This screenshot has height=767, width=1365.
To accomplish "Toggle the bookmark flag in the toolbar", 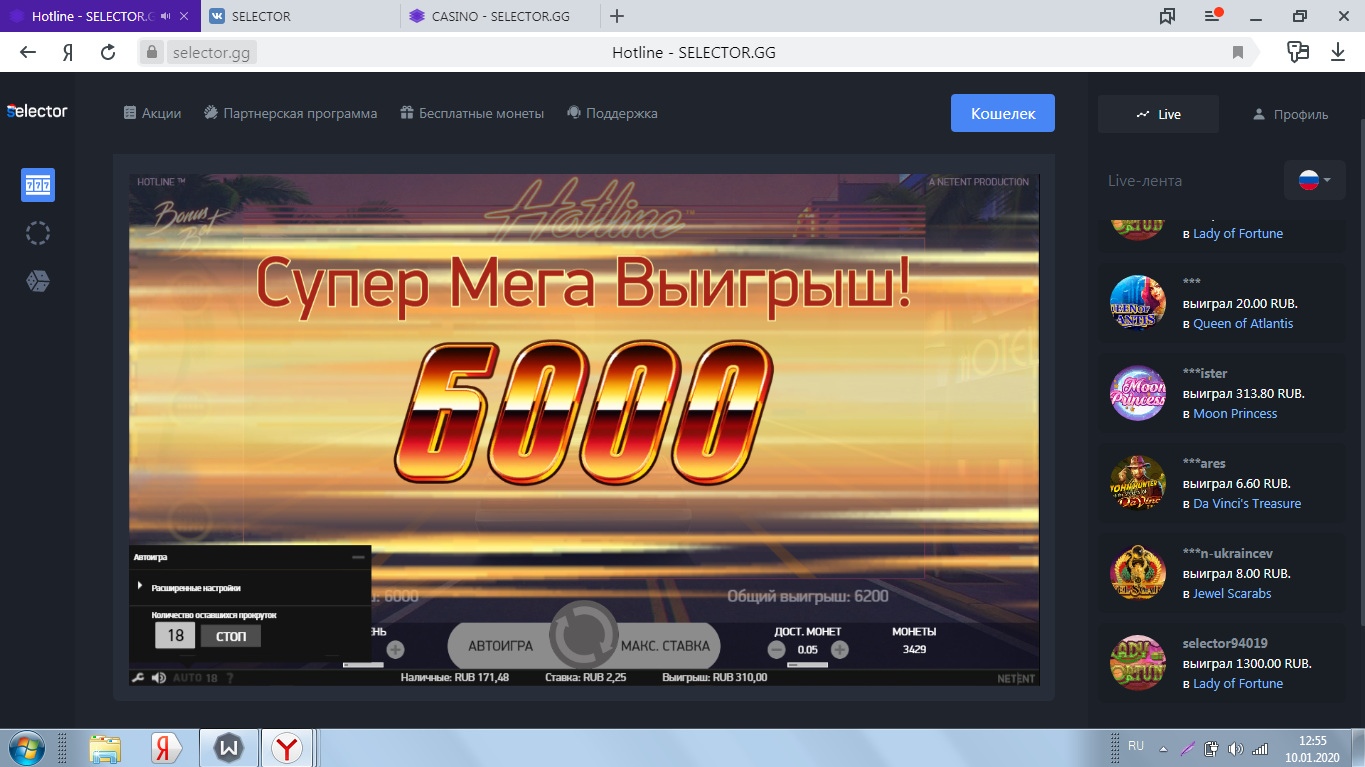I will [1240, 50].
